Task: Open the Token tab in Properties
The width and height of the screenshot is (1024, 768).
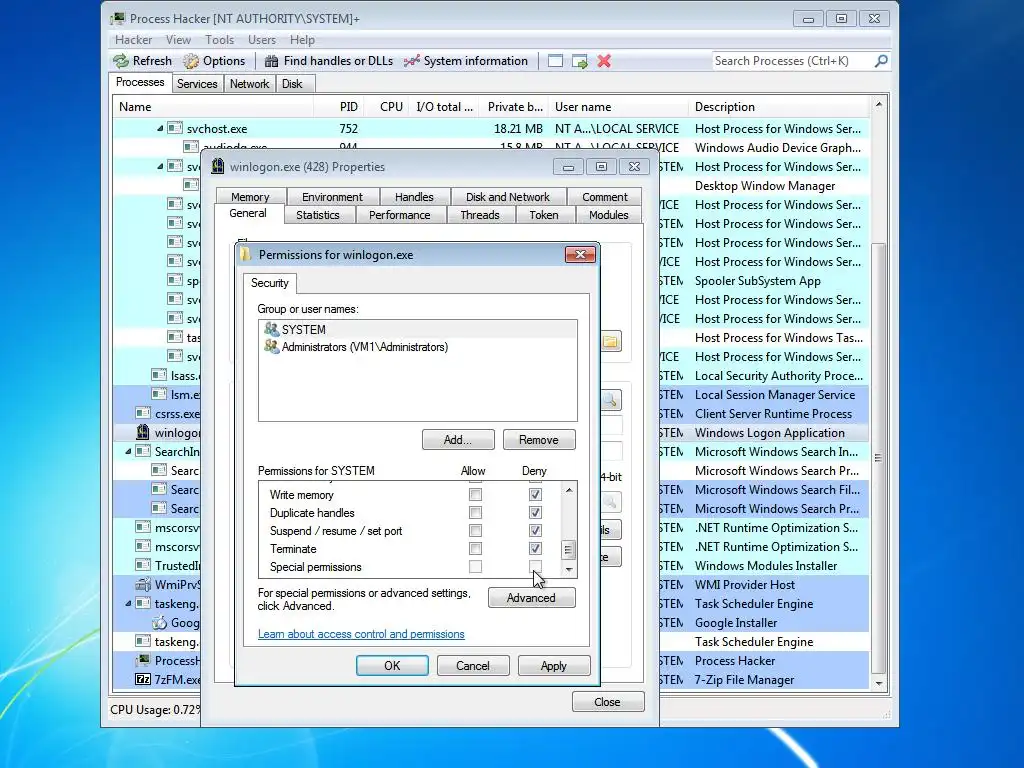Action: tap(543, 215)
